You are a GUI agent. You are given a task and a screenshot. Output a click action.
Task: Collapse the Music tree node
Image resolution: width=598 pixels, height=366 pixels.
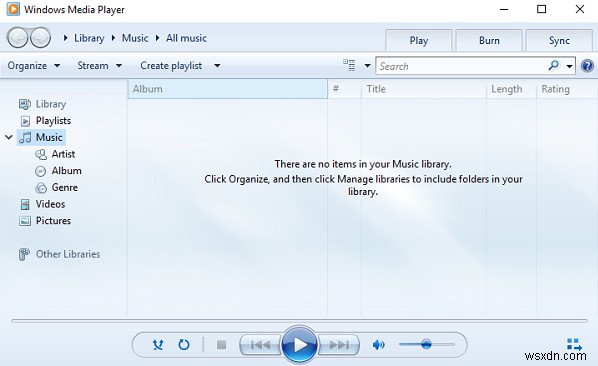[x=9, y=137]
